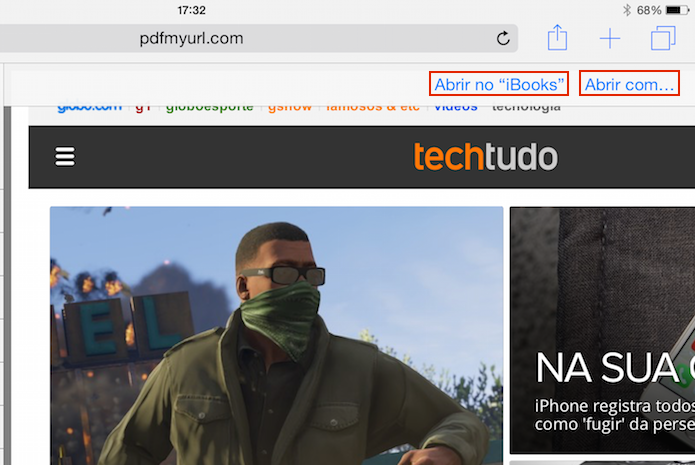Show all open tabs icon

pos(663,38)
